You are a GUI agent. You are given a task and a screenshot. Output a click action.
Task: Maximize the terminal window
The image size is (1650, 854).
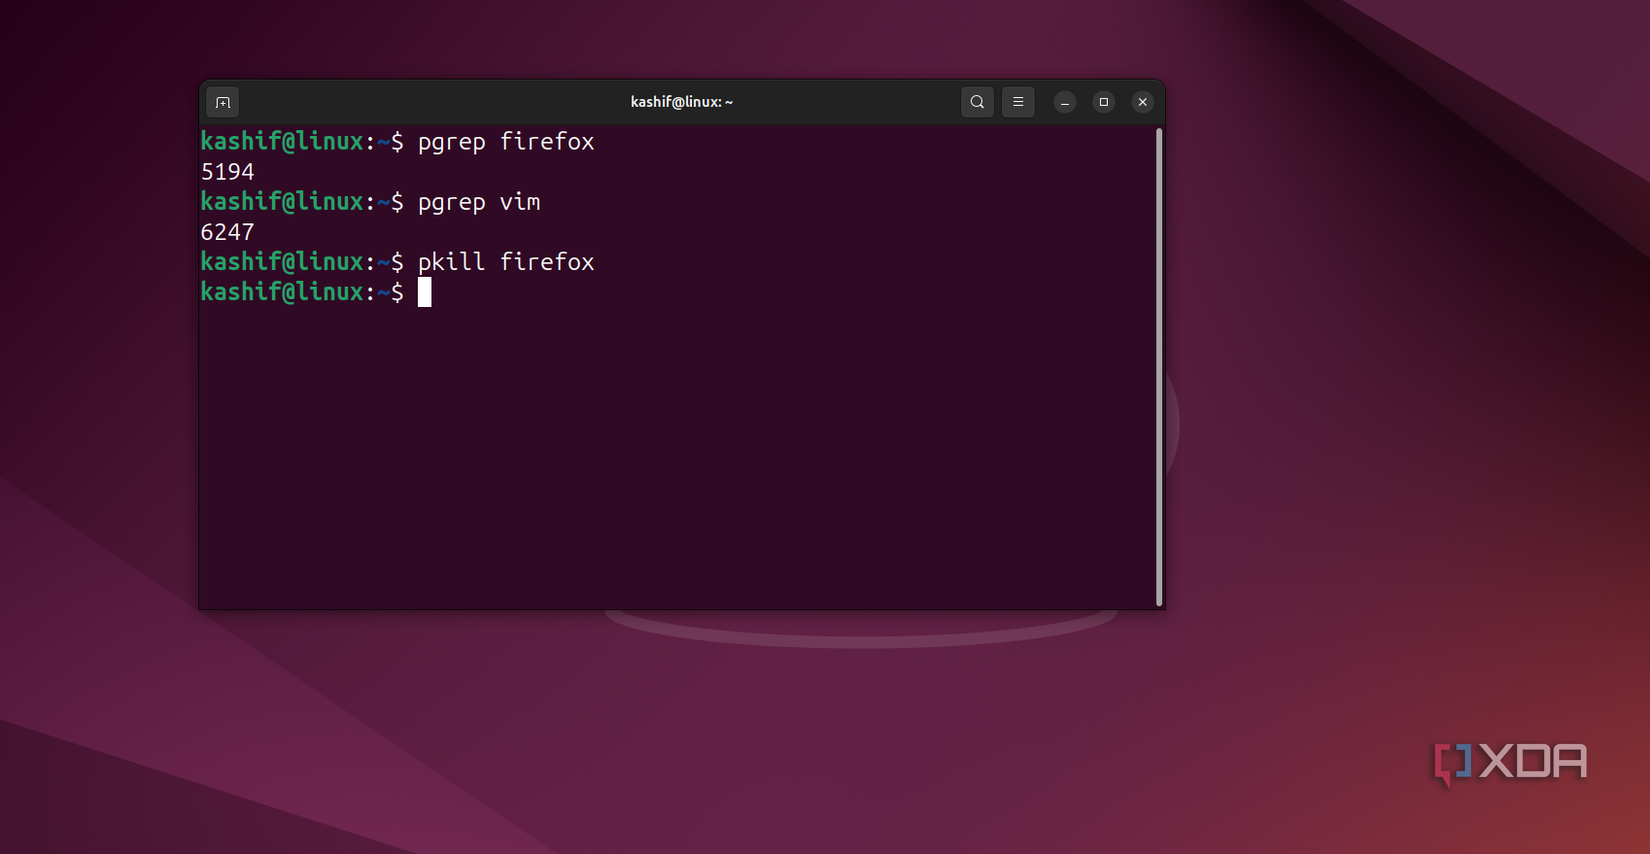pos(1104,102)
